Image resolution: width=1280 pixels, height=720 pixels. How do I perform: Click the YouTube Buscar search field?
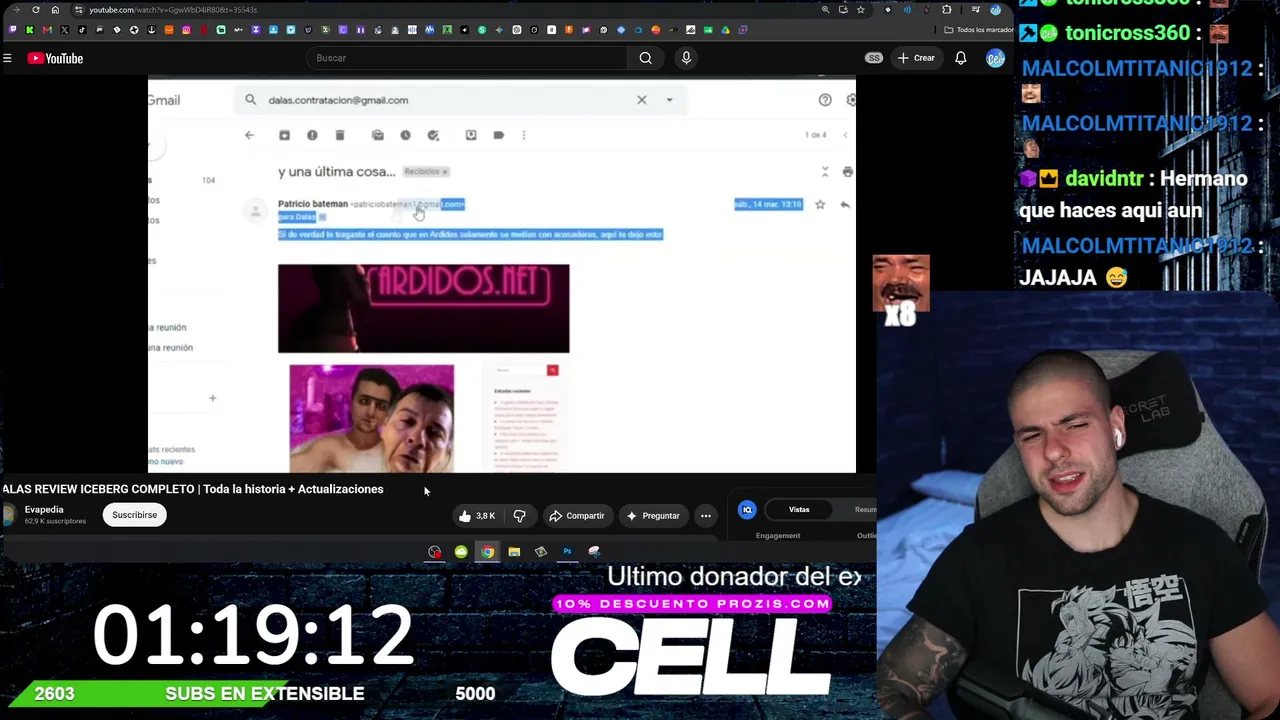(x=465, y=58)
